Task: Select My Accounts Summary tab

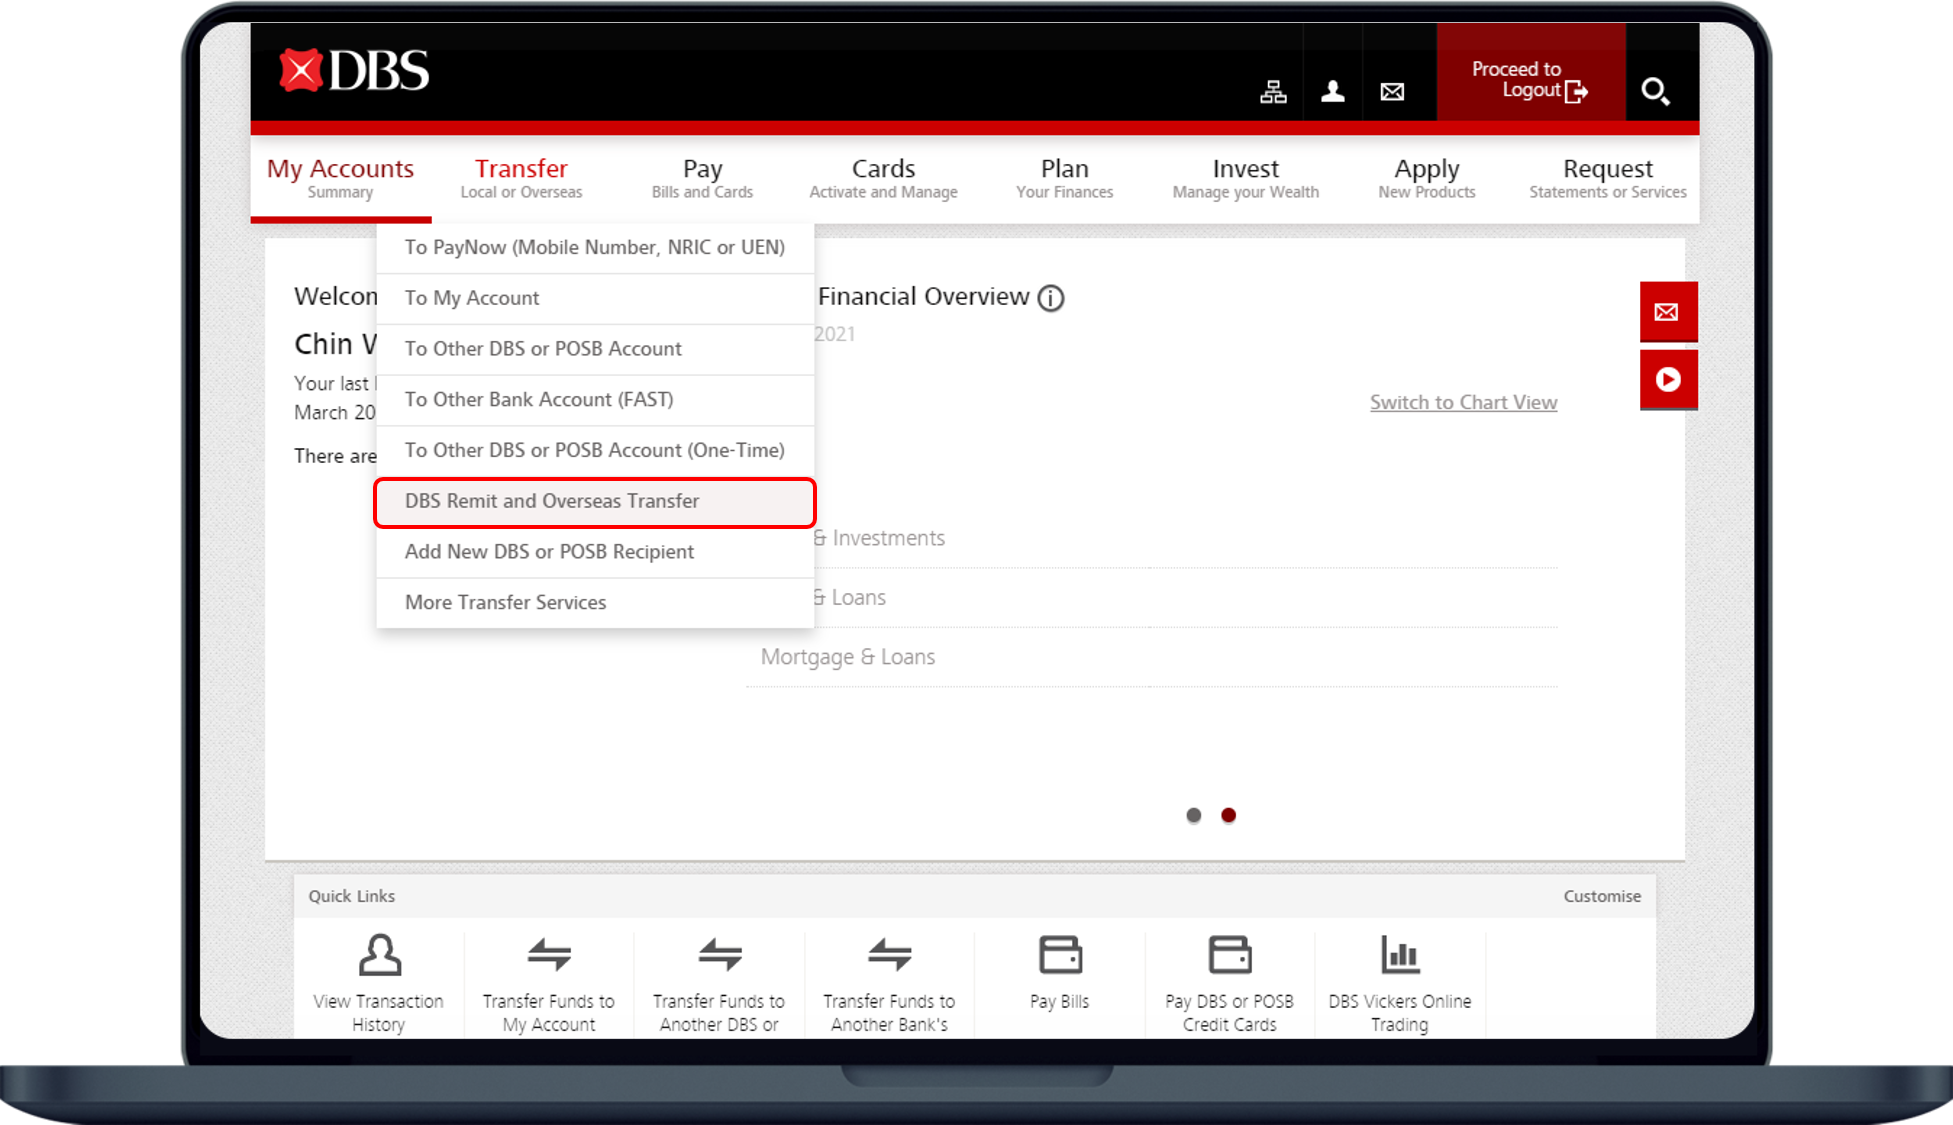Action: click(340, 178)
